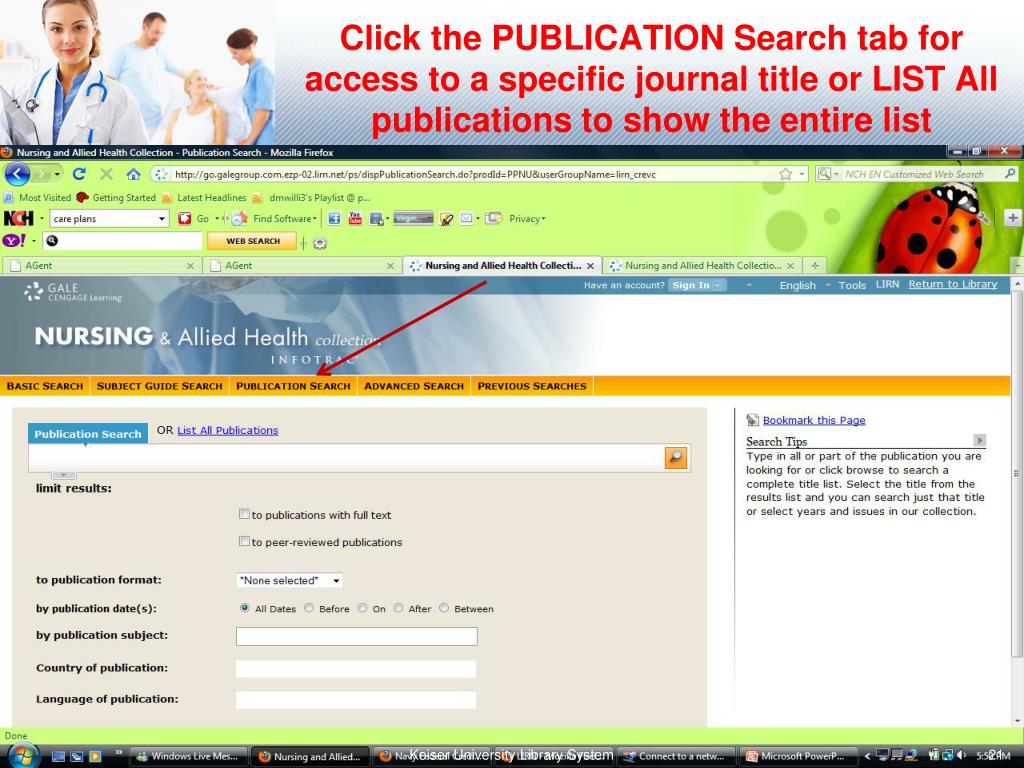The image size is (1024, 768).
Task: Click the List All Publications link
Action: [228, 430]
